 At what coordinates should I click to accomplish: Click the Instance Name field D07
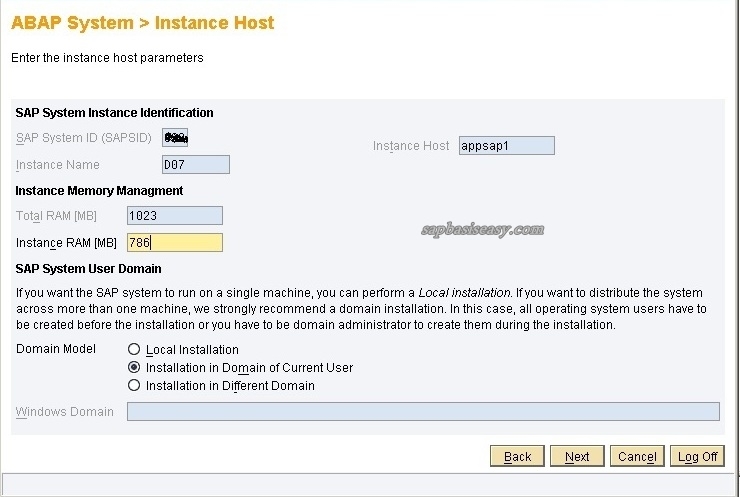[x=196, y=165]
